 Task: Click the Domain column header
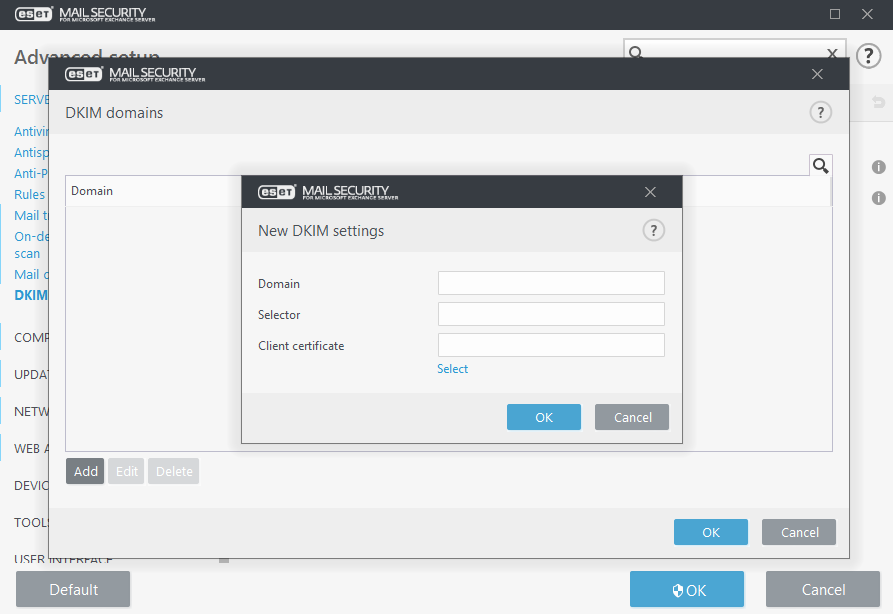[x=91, y=190]
